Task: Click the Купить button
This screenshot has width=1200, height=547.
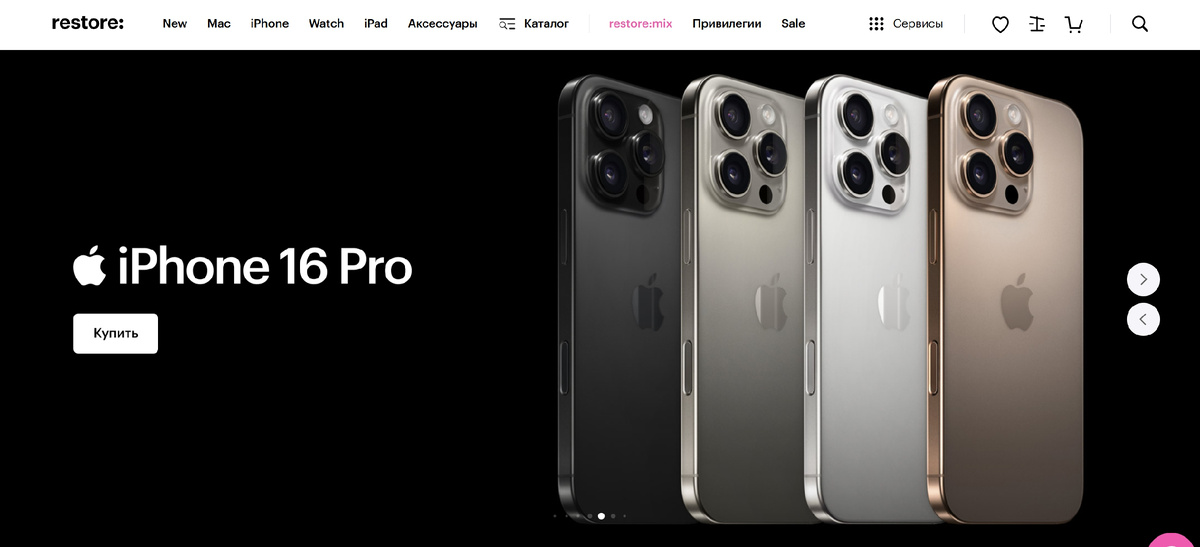Action: point(115,333)
